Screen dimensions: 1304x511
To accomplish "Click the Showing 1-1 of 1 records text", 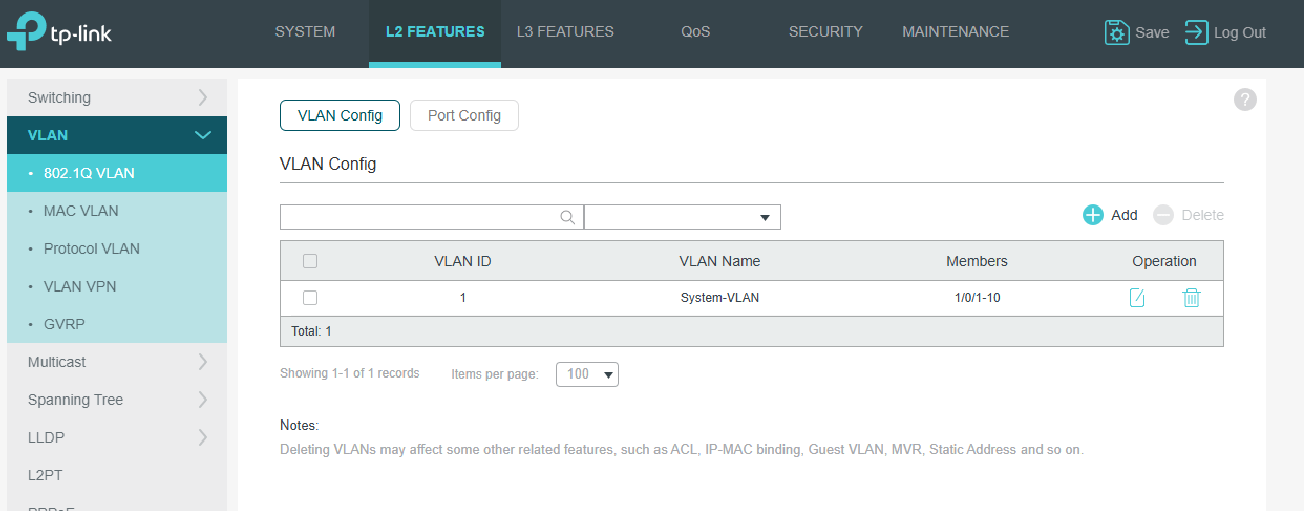I will 349,374.
